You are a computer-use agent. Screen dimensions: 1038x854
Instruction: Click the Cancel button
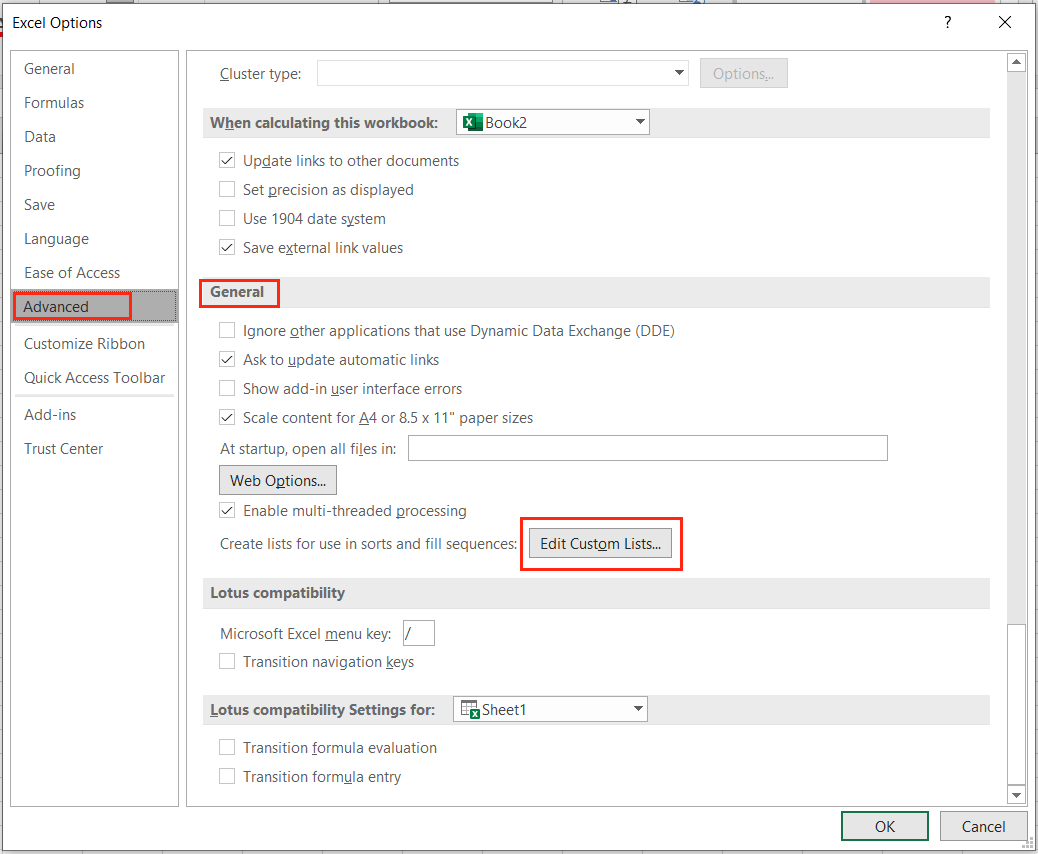click(x=983, y=827)
